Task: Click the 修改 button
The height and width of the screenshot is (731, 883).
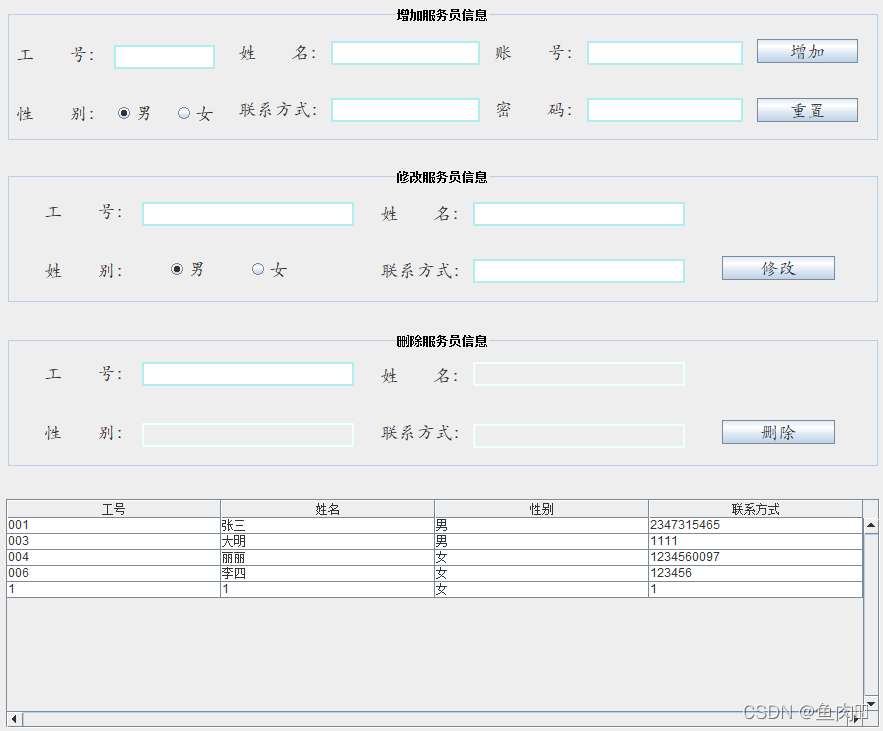Action: [x=778, y=268]
